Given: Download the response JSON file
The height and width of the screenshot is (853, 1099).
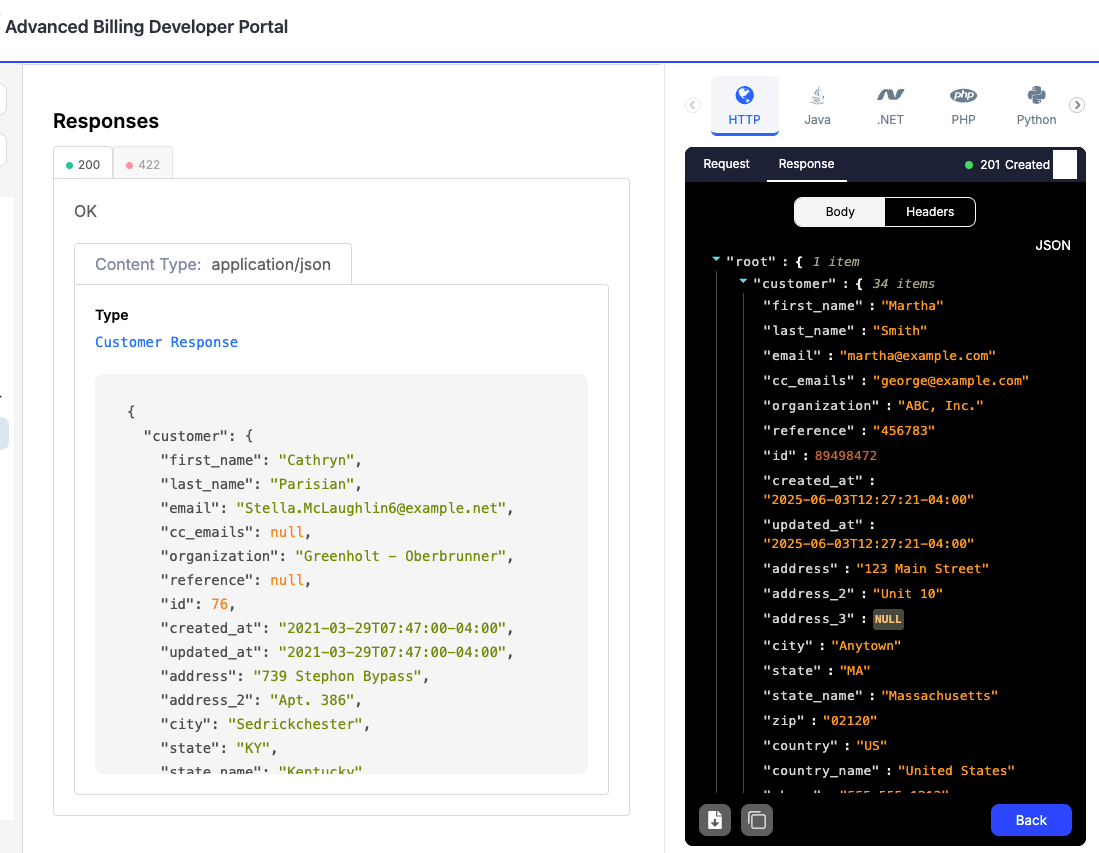Looking at the screenshot, I should coord(715,820).
